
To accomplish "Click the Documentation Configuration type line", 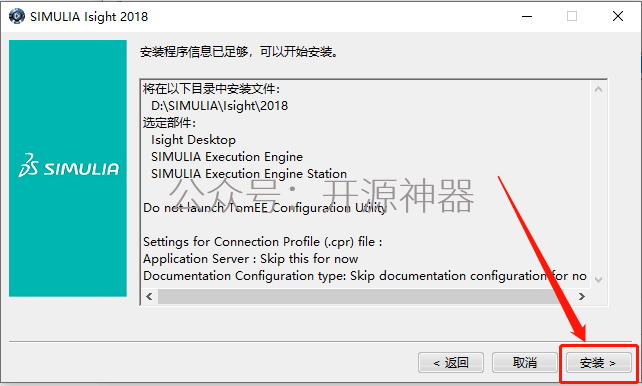I will coord(365,276).
